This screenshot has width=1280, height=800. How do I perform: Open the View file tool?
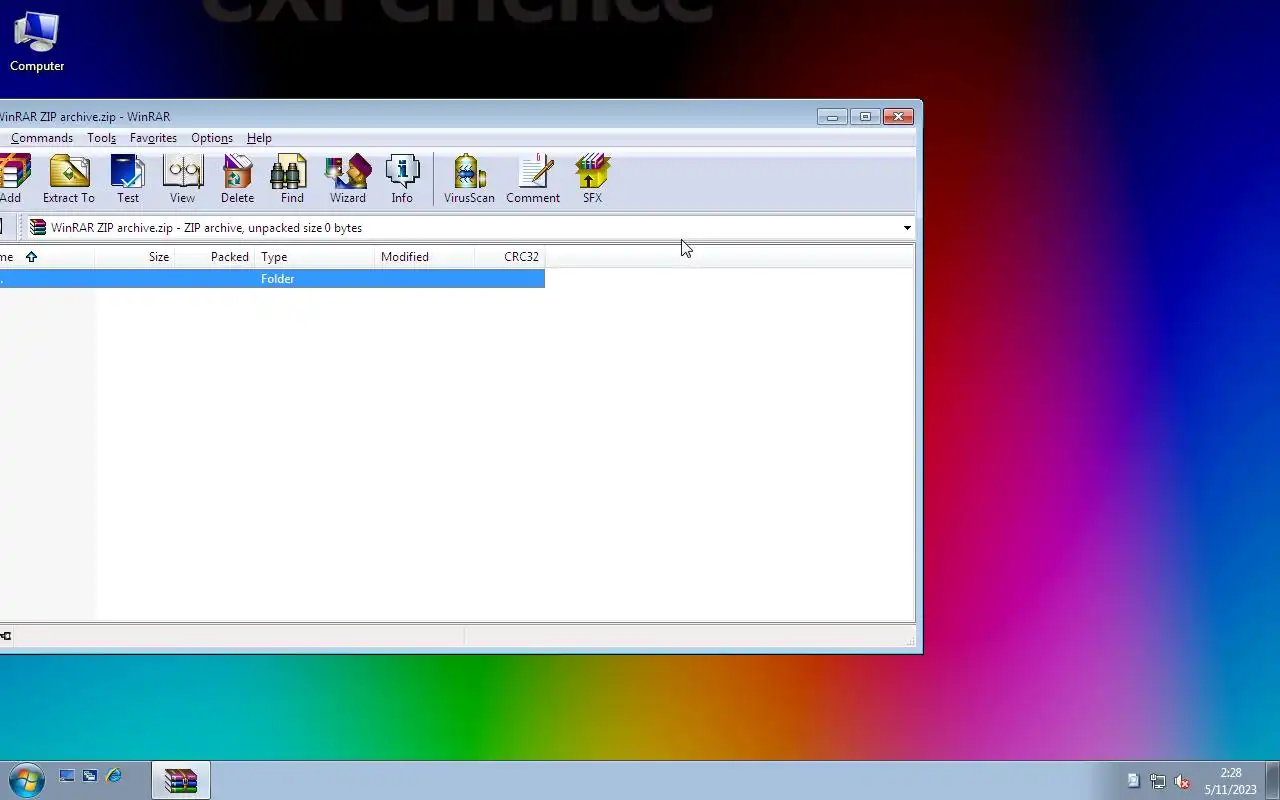click(182, 180)
